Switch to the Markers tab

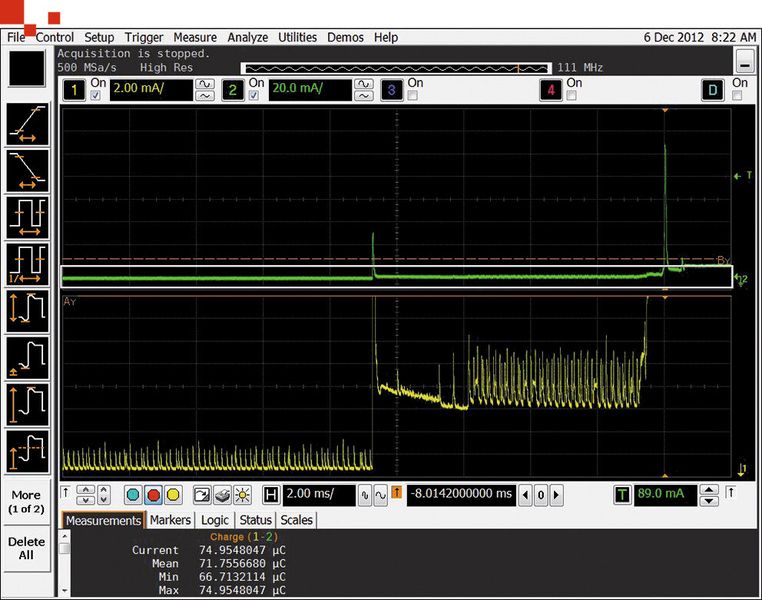click(x=170, y=520)
